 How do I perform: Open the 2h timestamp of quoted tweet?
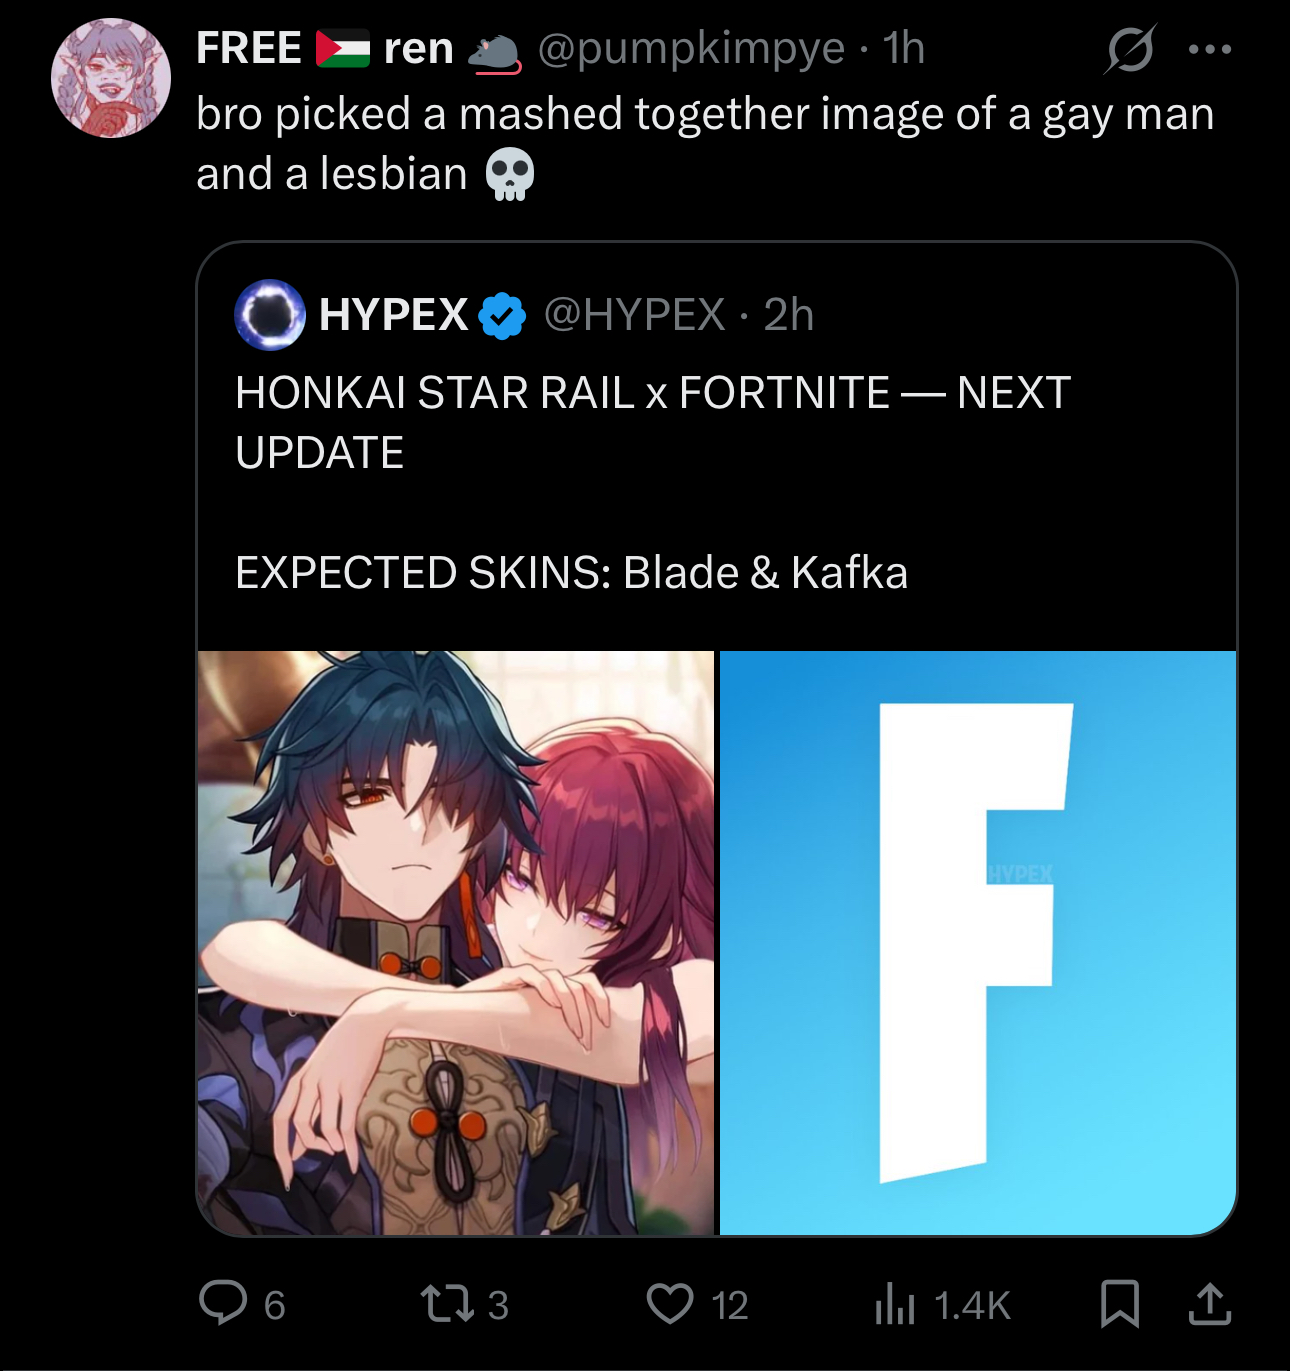click(x=789, y=315)
